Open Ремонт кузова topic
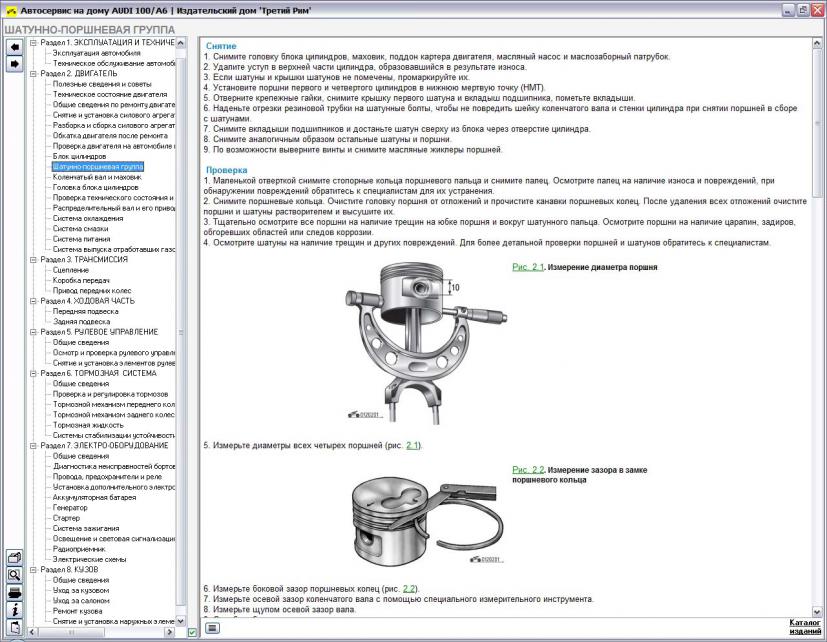 coord(78,611)
